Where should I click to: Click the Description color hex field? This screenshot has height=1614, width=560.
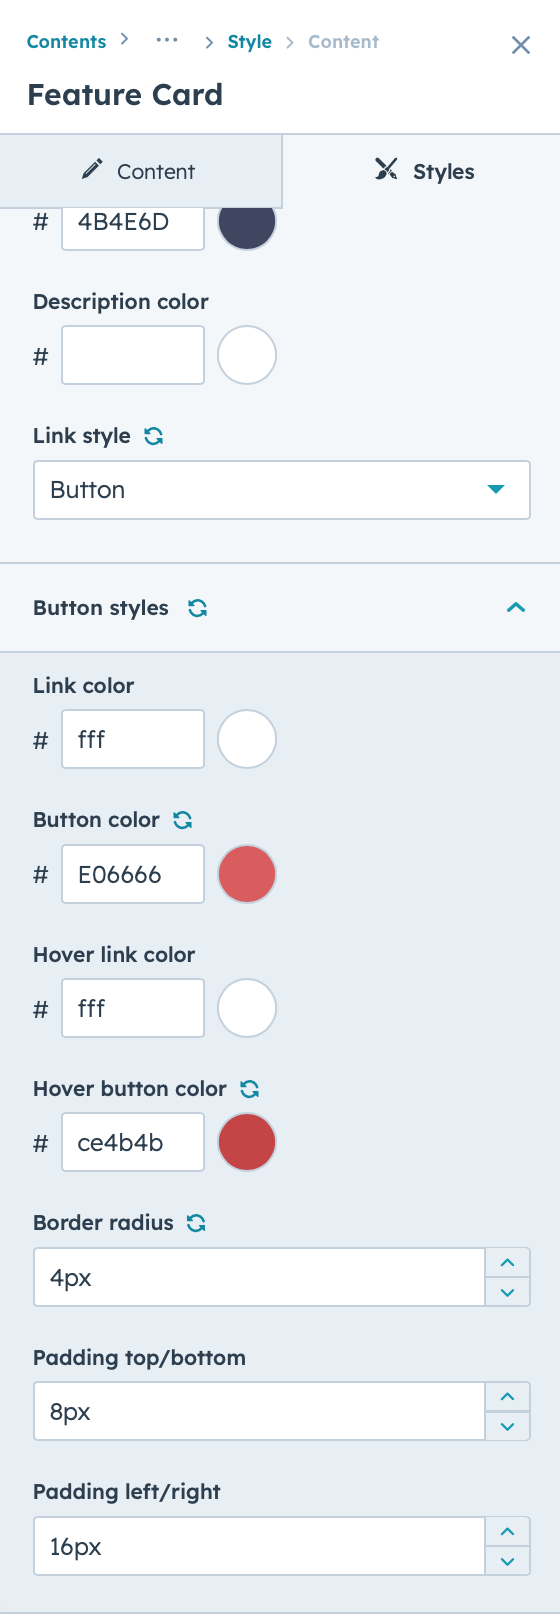[x=133, y=355]
